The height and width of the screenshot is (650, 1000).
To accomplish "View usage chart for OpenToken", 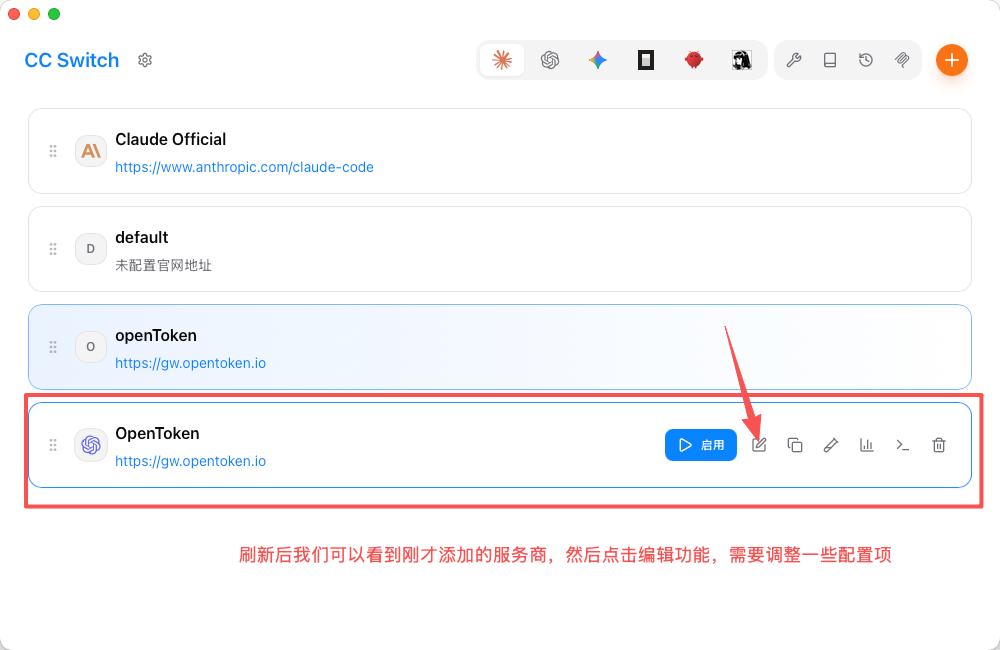I will click(x=866, y=445).
